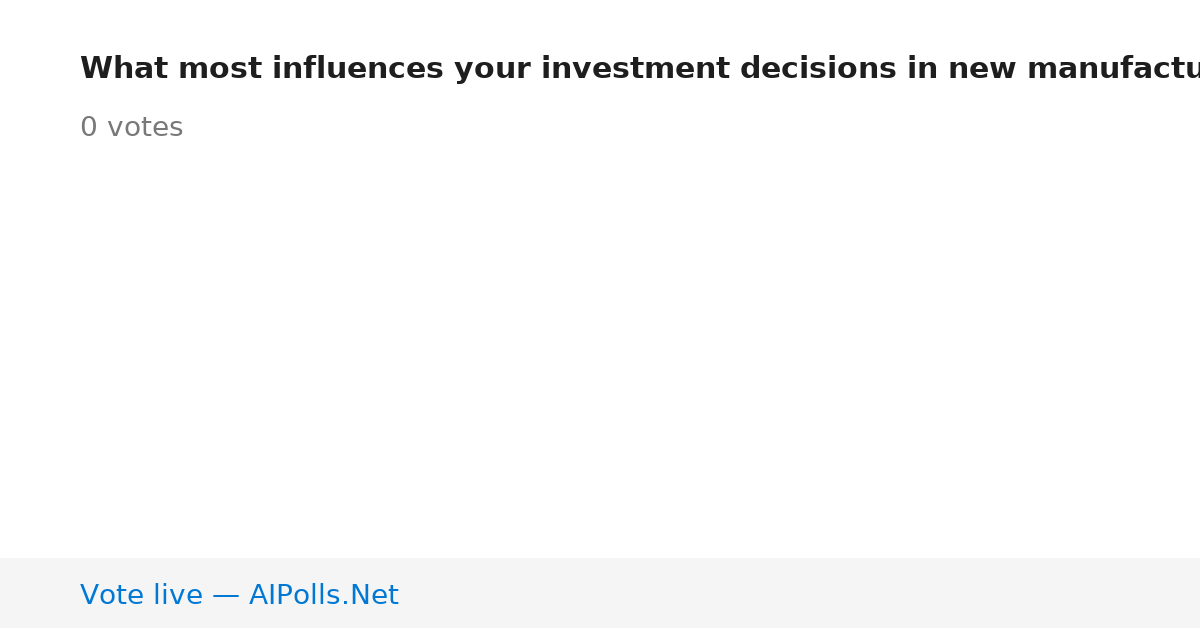Click the word your in poll question
The height and width of the screenshot is (628, 1200).
(492, 69)
